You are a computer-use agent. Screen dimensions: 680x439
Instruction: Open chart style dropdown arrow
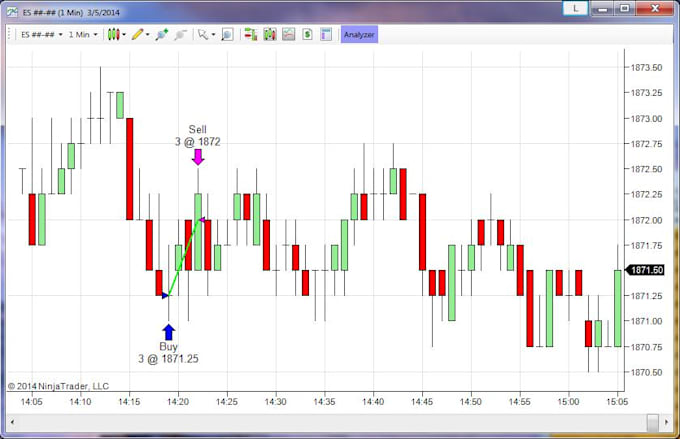point(124,35)
